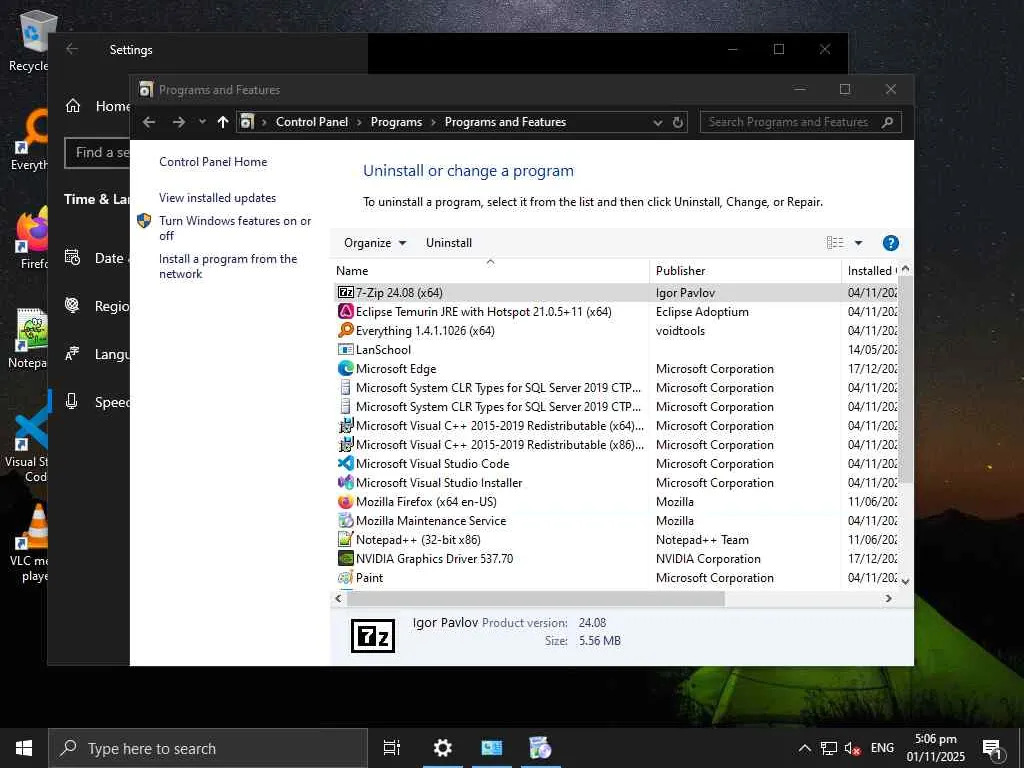Select the voidtools publisher cell
1024x768 pixels.
point(680,330)
